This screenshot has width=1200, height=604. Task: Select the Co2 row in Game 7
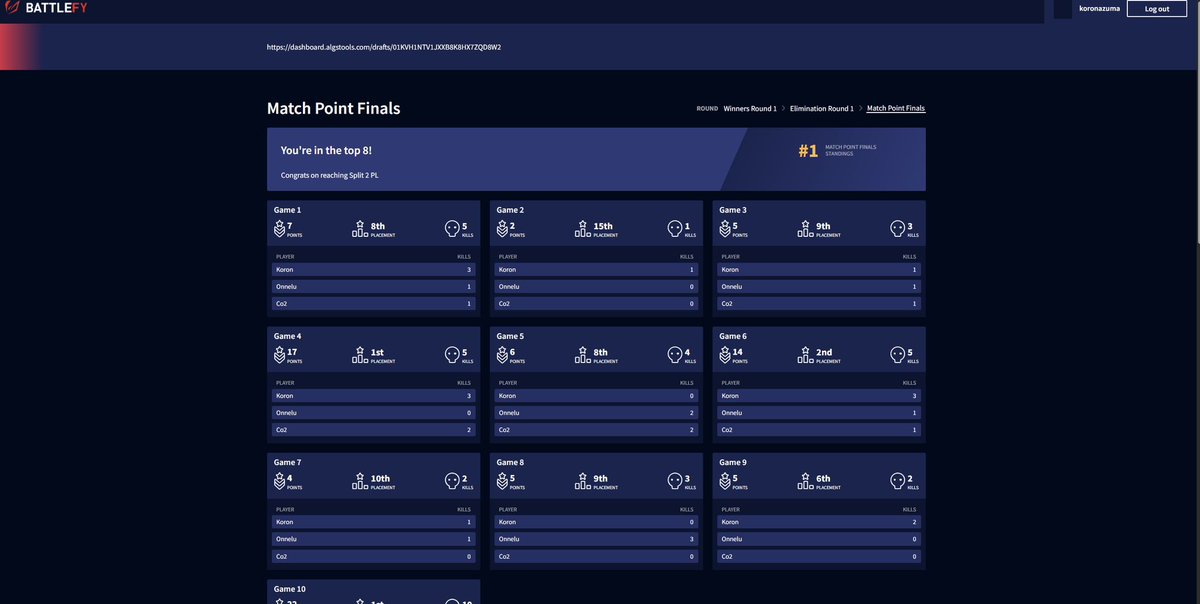(373, 556)
